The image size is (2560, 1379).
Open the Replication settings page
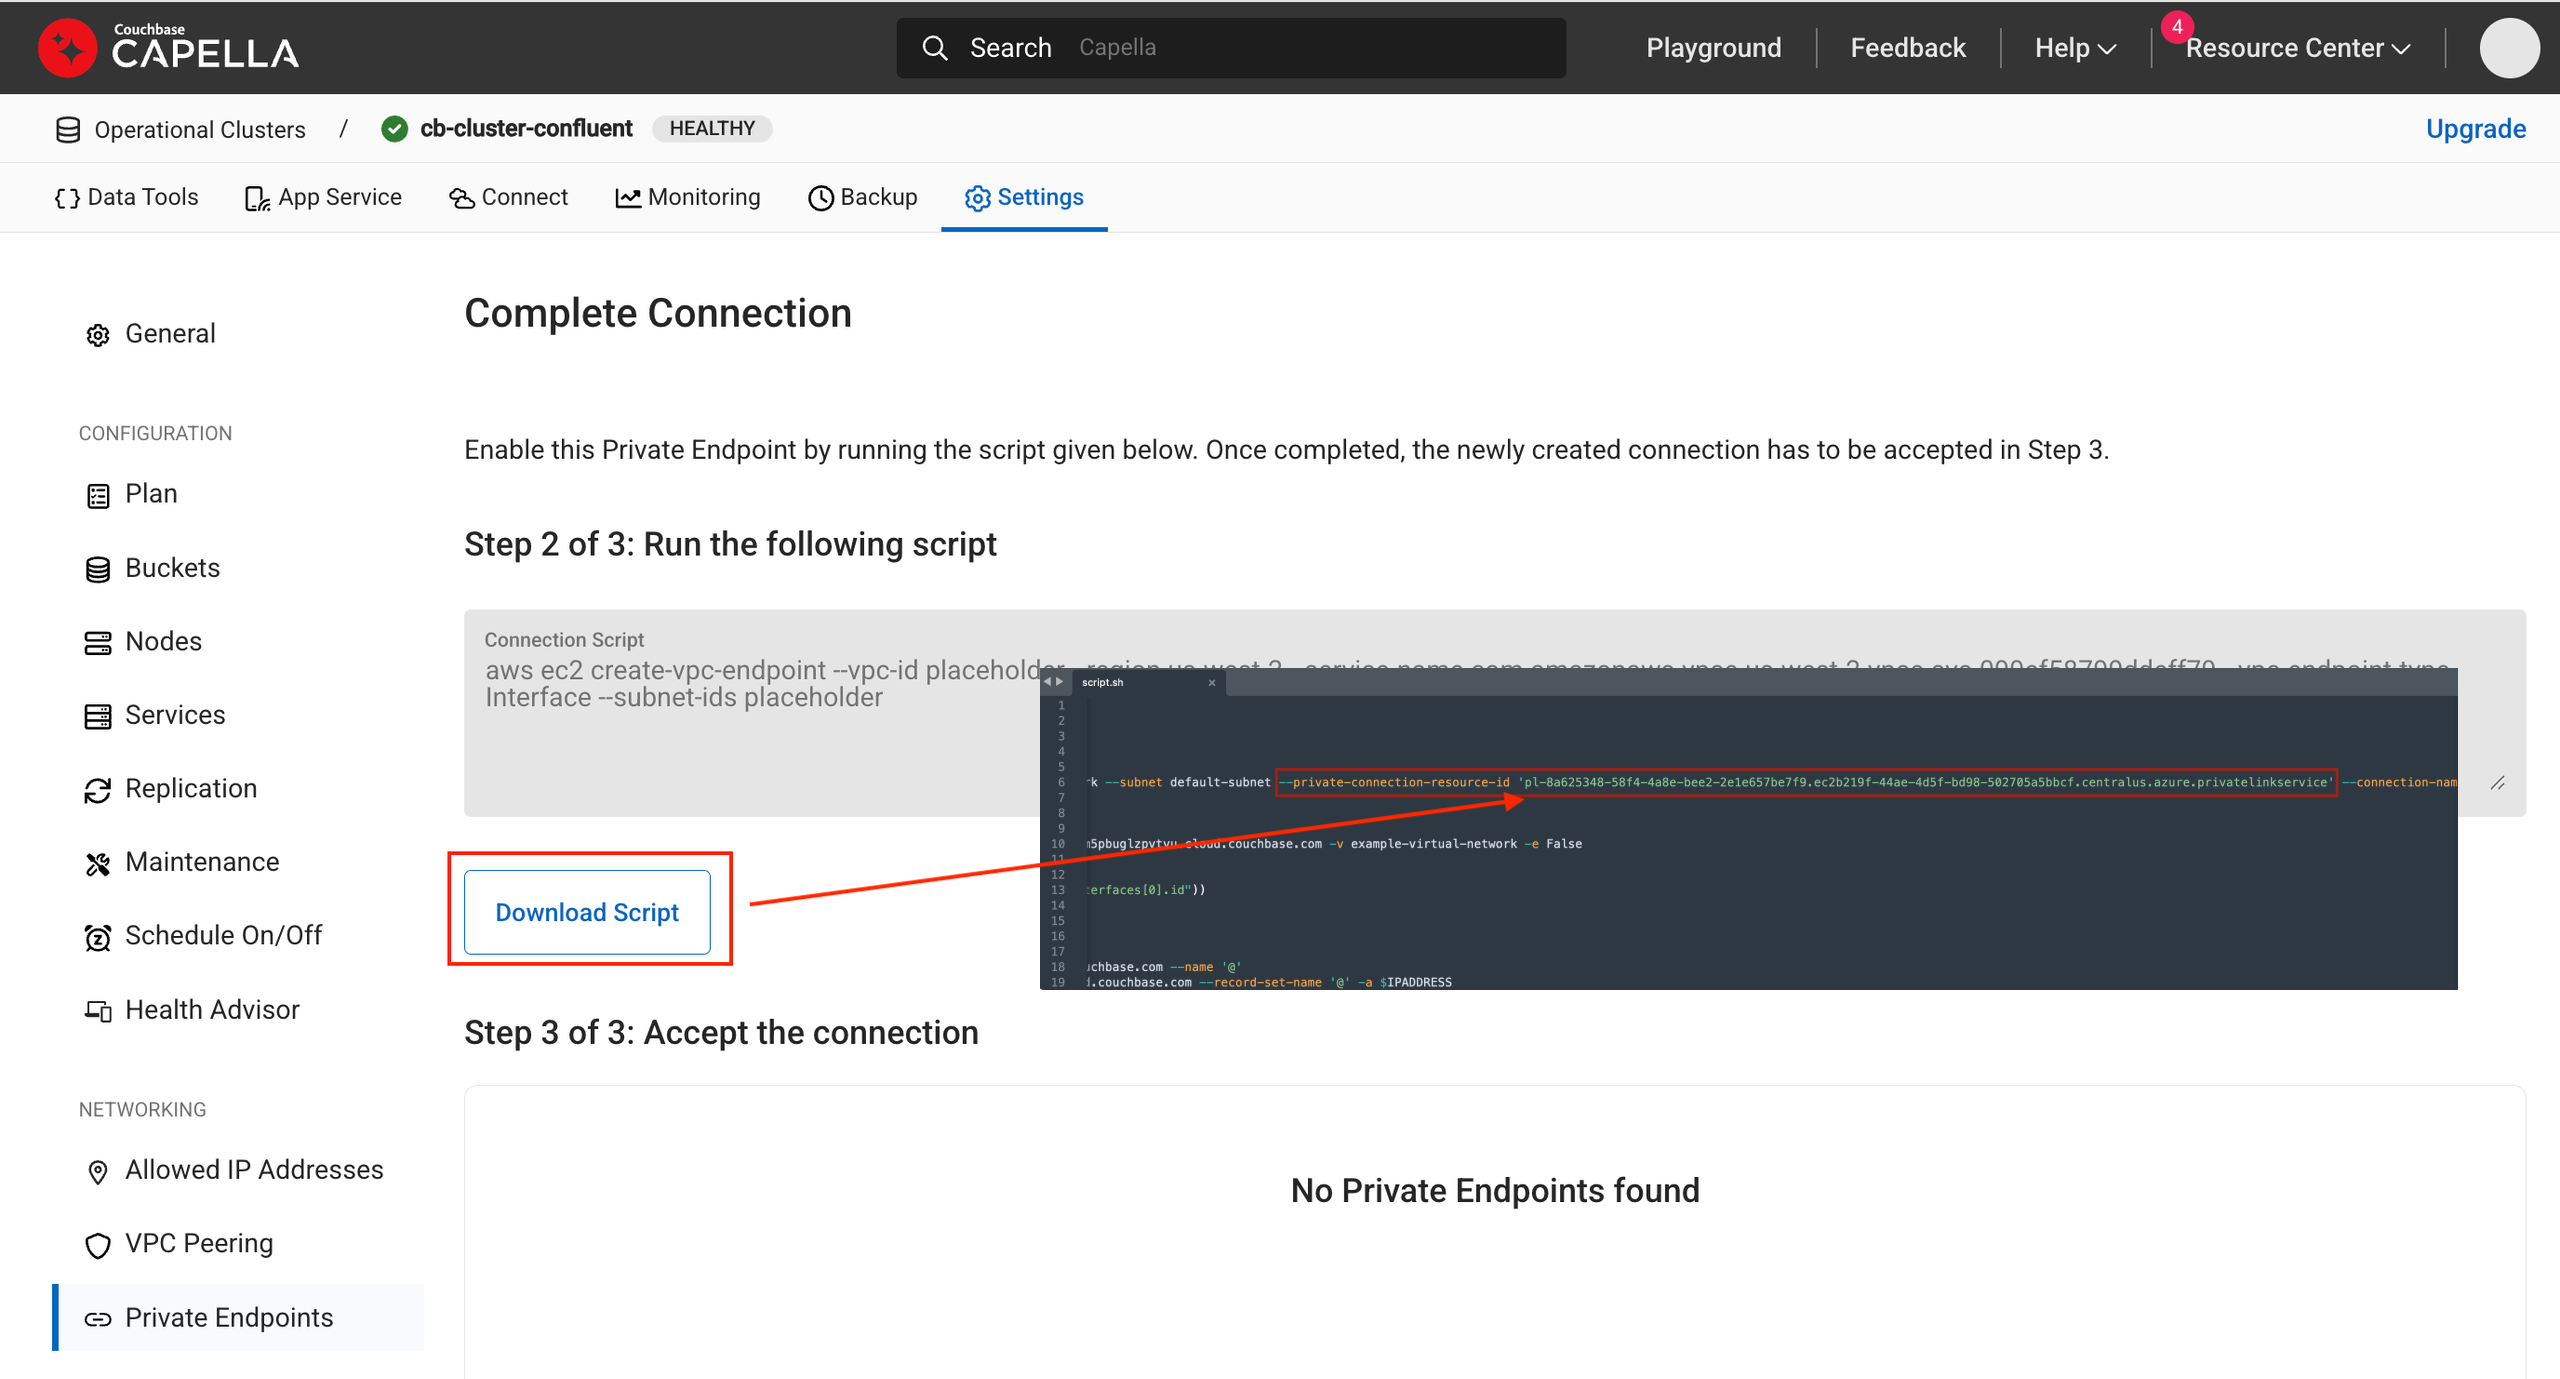(x=190, y=789)
